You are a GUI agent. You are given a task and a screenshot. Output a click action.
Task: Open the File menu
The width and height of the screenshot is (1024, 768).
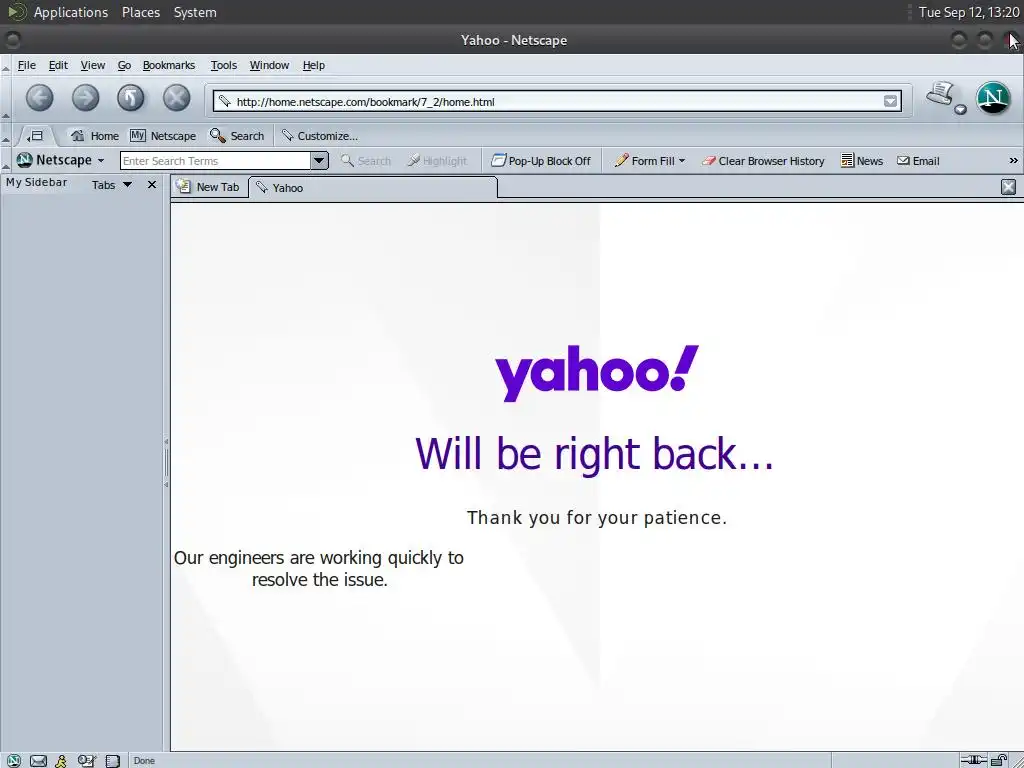(27, 65)
